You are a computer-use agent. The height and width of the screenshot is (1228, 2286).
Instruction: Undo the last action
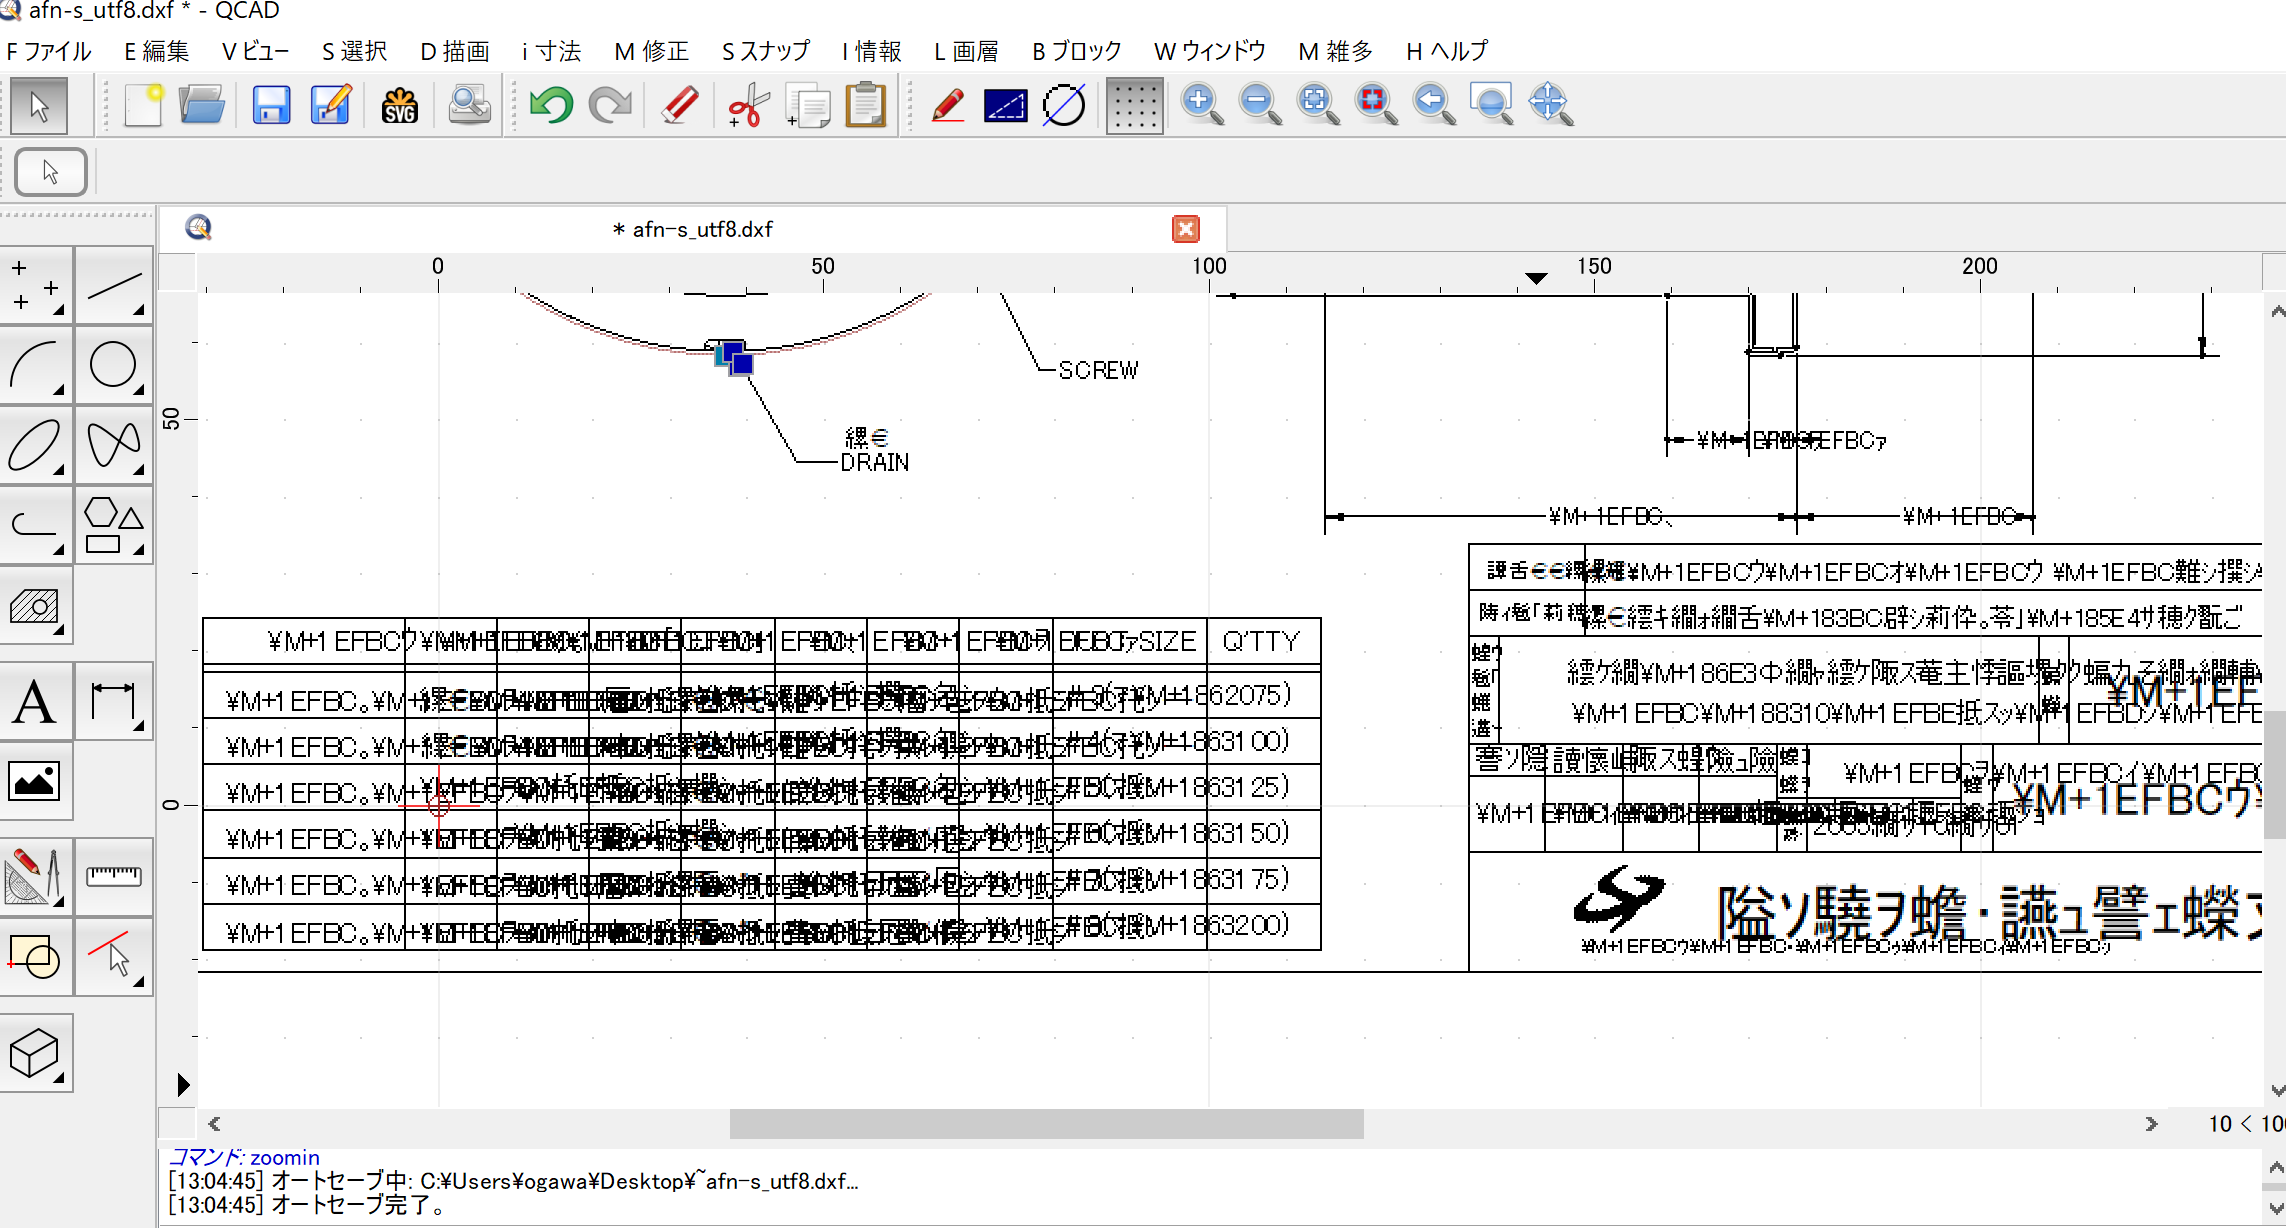pyautogui.click(x=551, y=105)
